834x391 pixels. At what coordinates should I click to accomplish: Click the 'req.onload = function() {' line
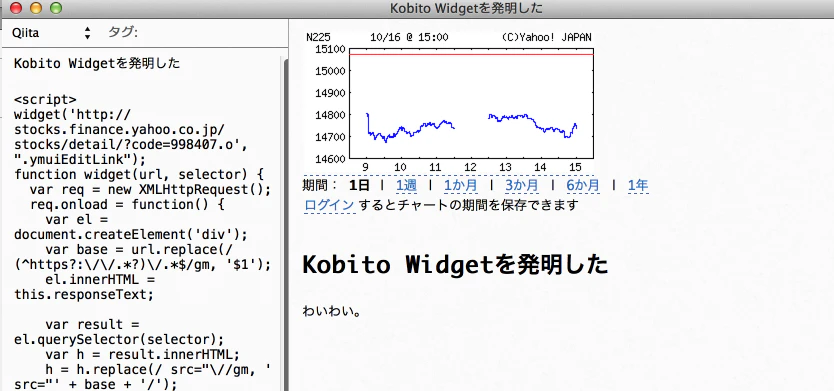point(127,205)
